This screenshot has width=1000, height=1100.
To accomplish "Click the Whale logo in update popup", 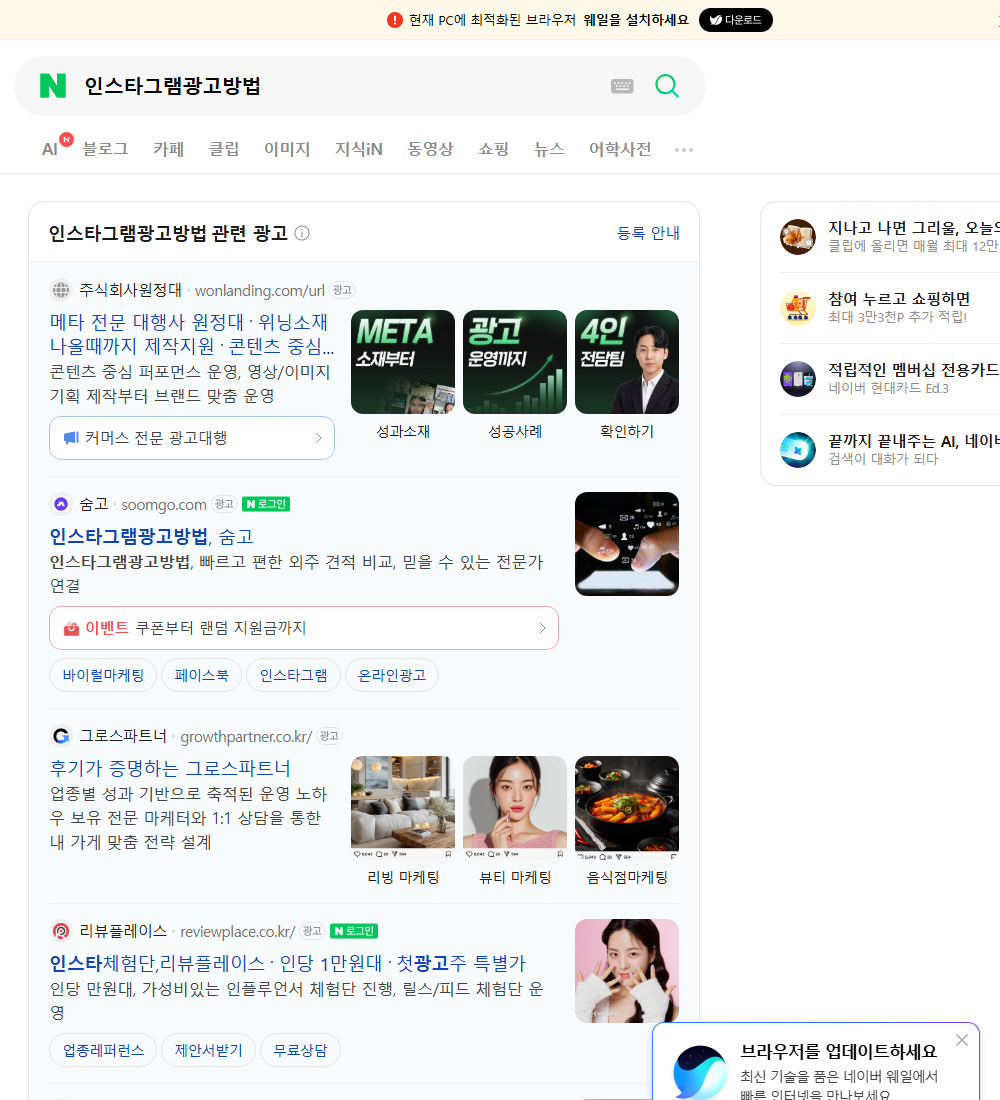I will [699, 1073].
